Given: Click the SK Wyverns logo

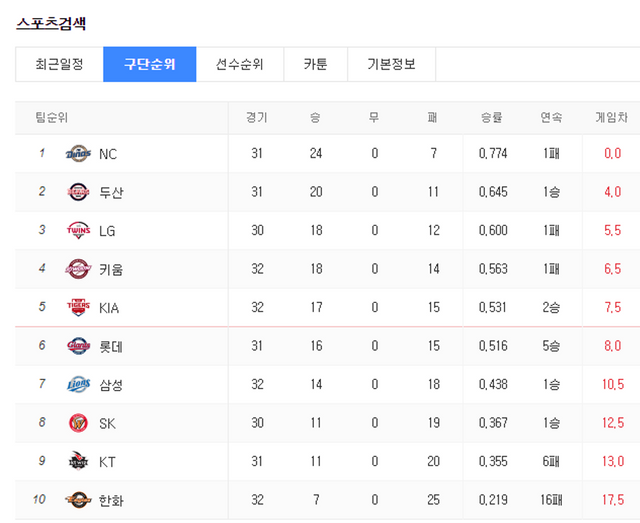Looking at the screenshot, I should click(78, 423).
